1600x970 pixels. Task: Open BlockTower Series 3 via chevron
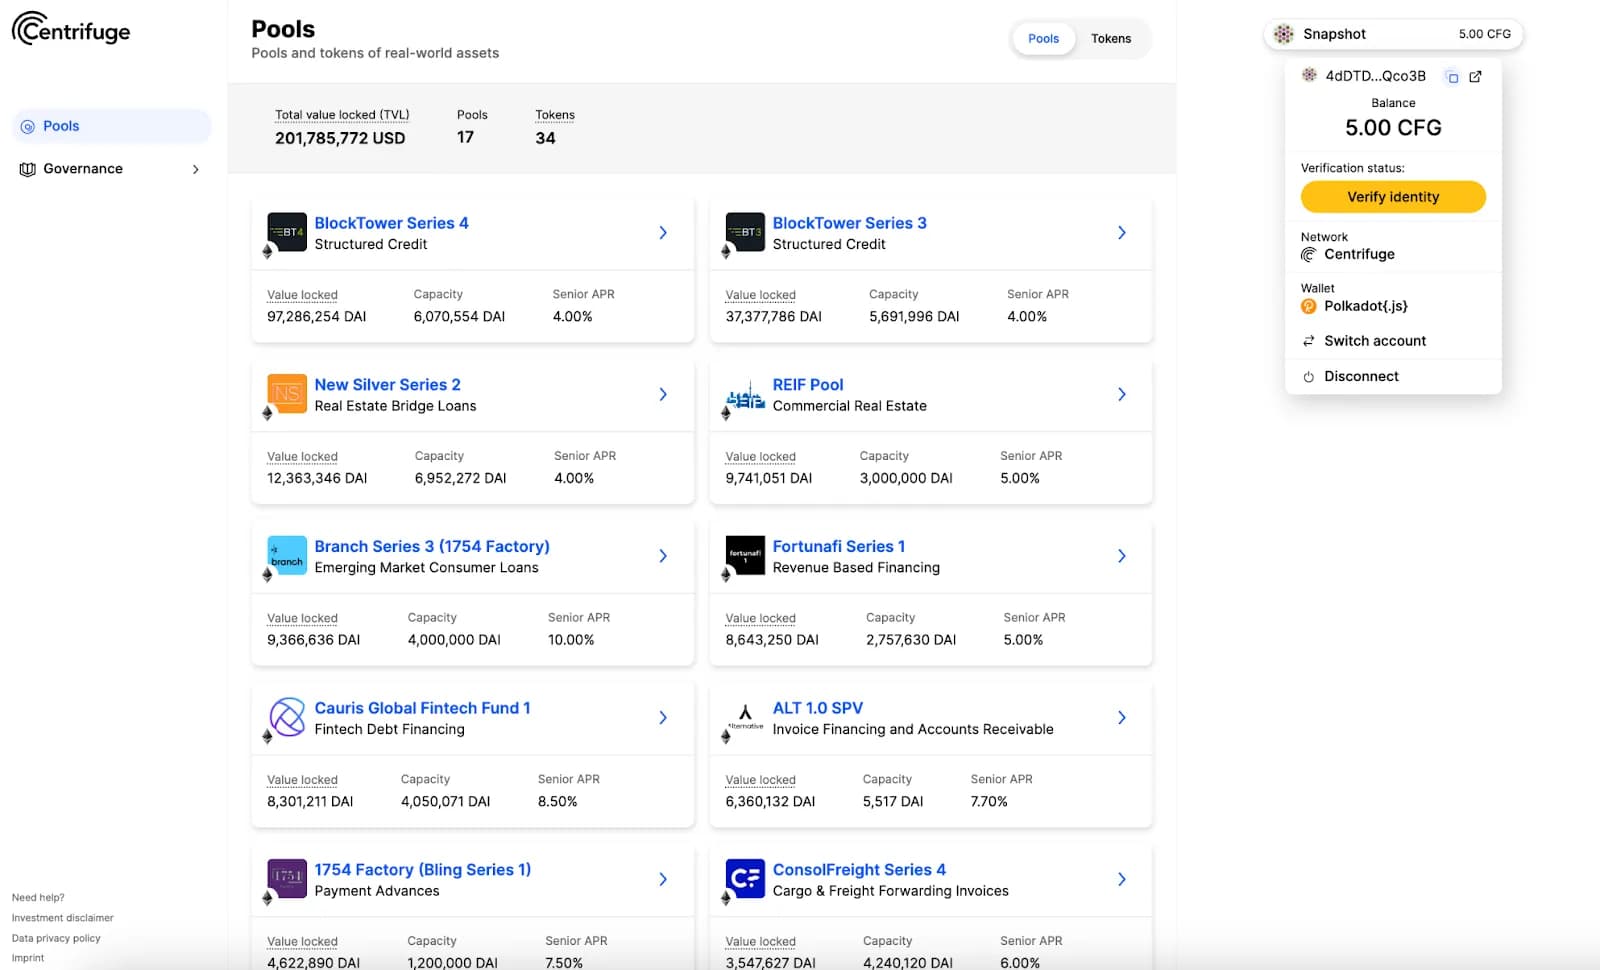click(x=1121, y=232)
